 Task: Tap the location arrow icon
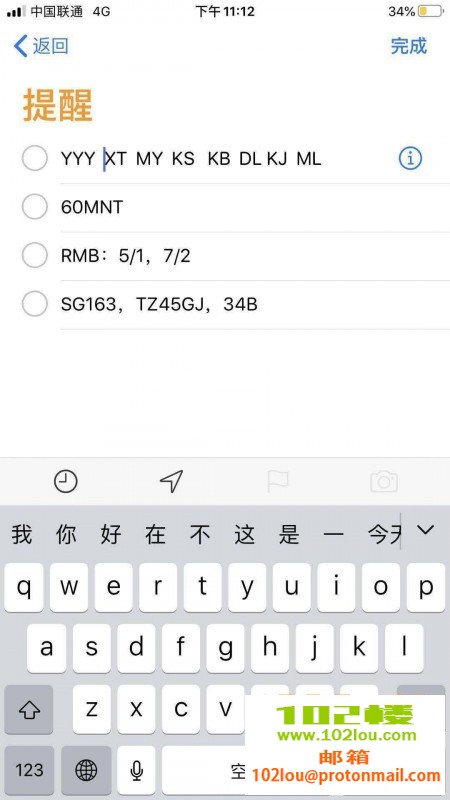171,481
